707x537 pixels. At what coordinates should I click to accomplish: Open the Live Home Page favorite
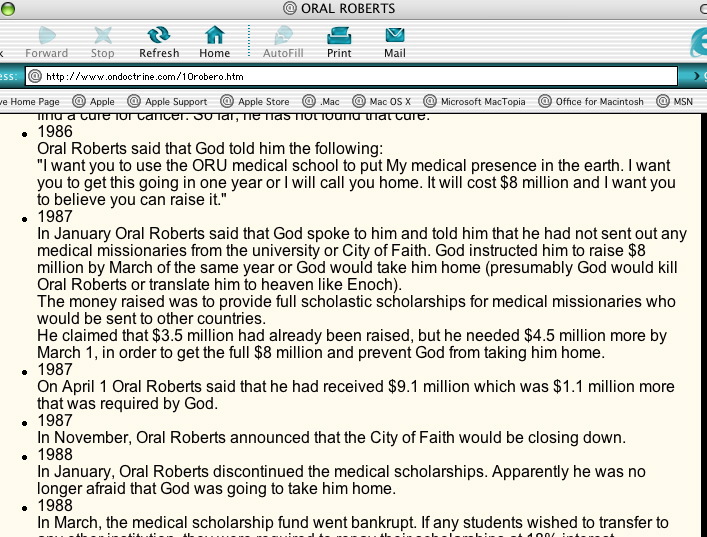30,102
